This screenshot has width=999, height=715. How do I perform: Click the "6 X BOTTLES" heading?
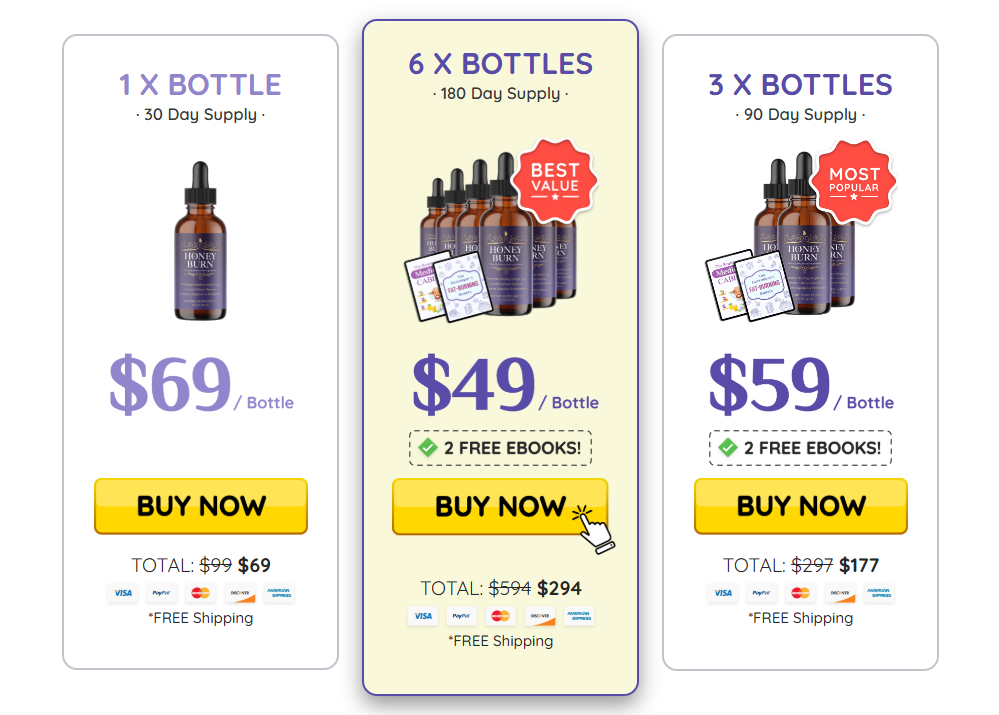[x=500, y=63]
